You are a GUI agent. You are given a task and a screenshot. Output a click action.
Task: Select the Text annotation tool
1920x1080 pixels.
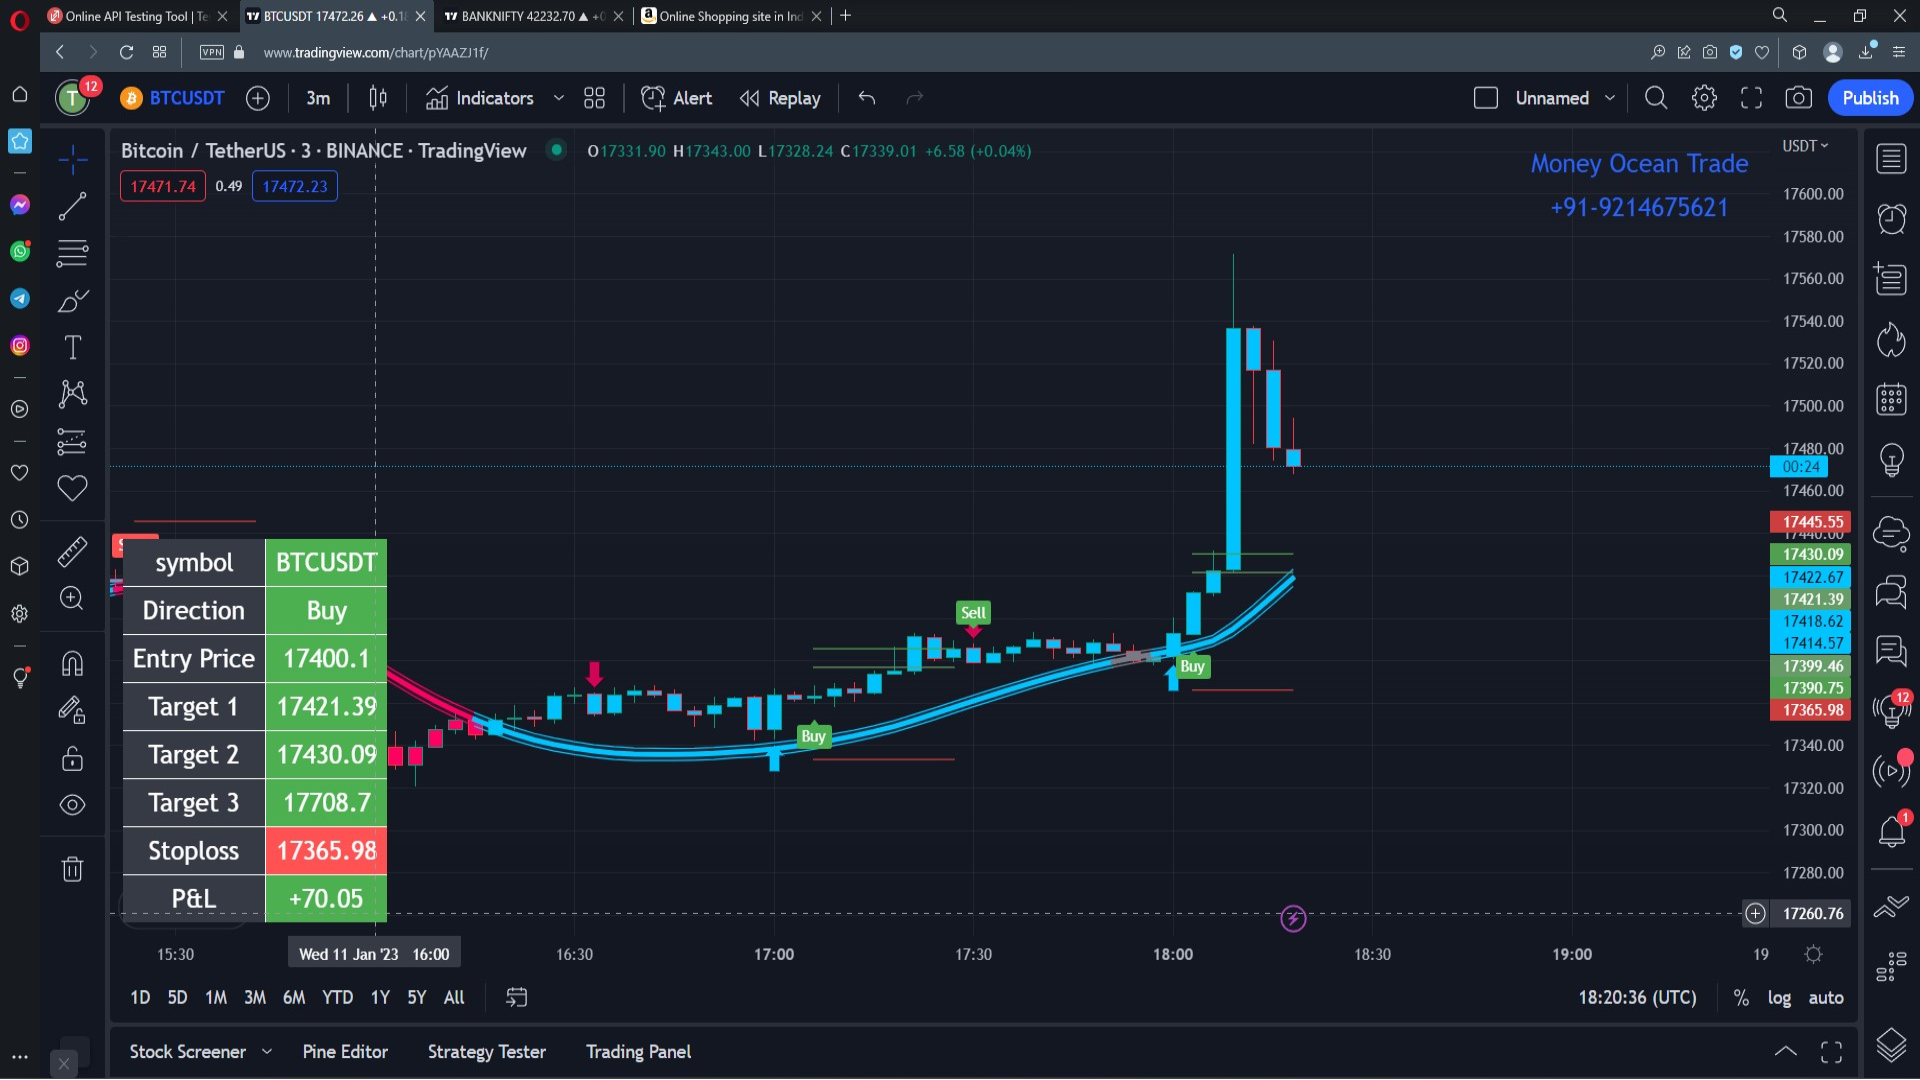(72, 347)
